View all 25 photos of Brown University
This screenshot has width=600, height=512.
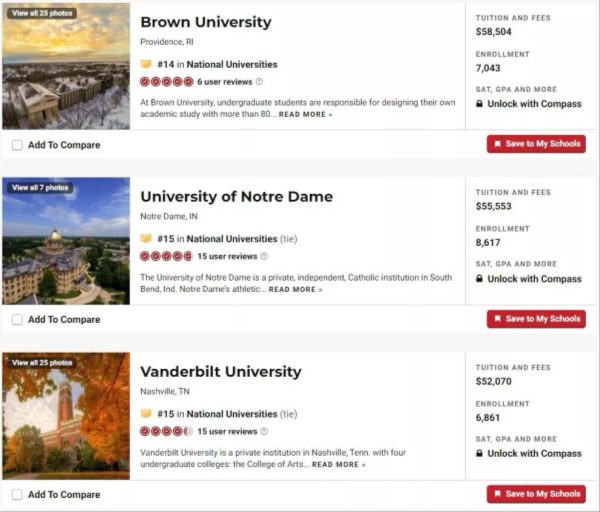pos(42,13)
